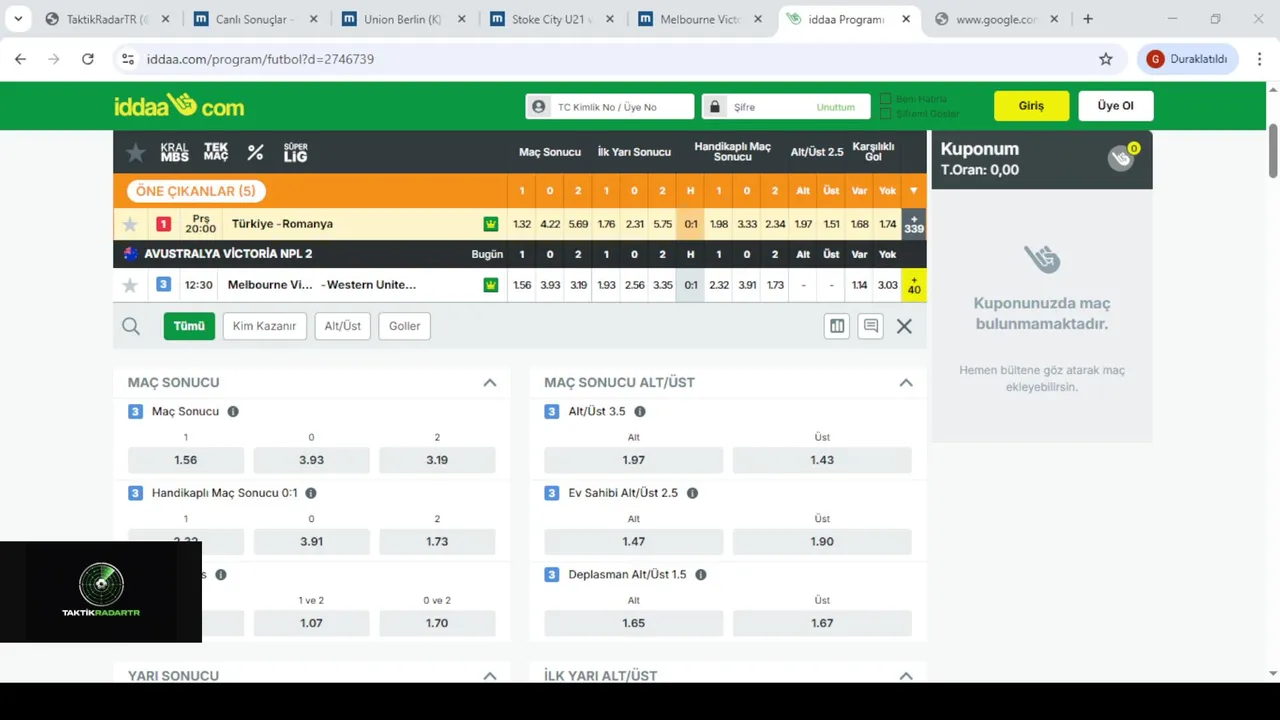Collapse the Maç Sonucu section
The height and width of the screenshot is (720, 1280).
490,382
